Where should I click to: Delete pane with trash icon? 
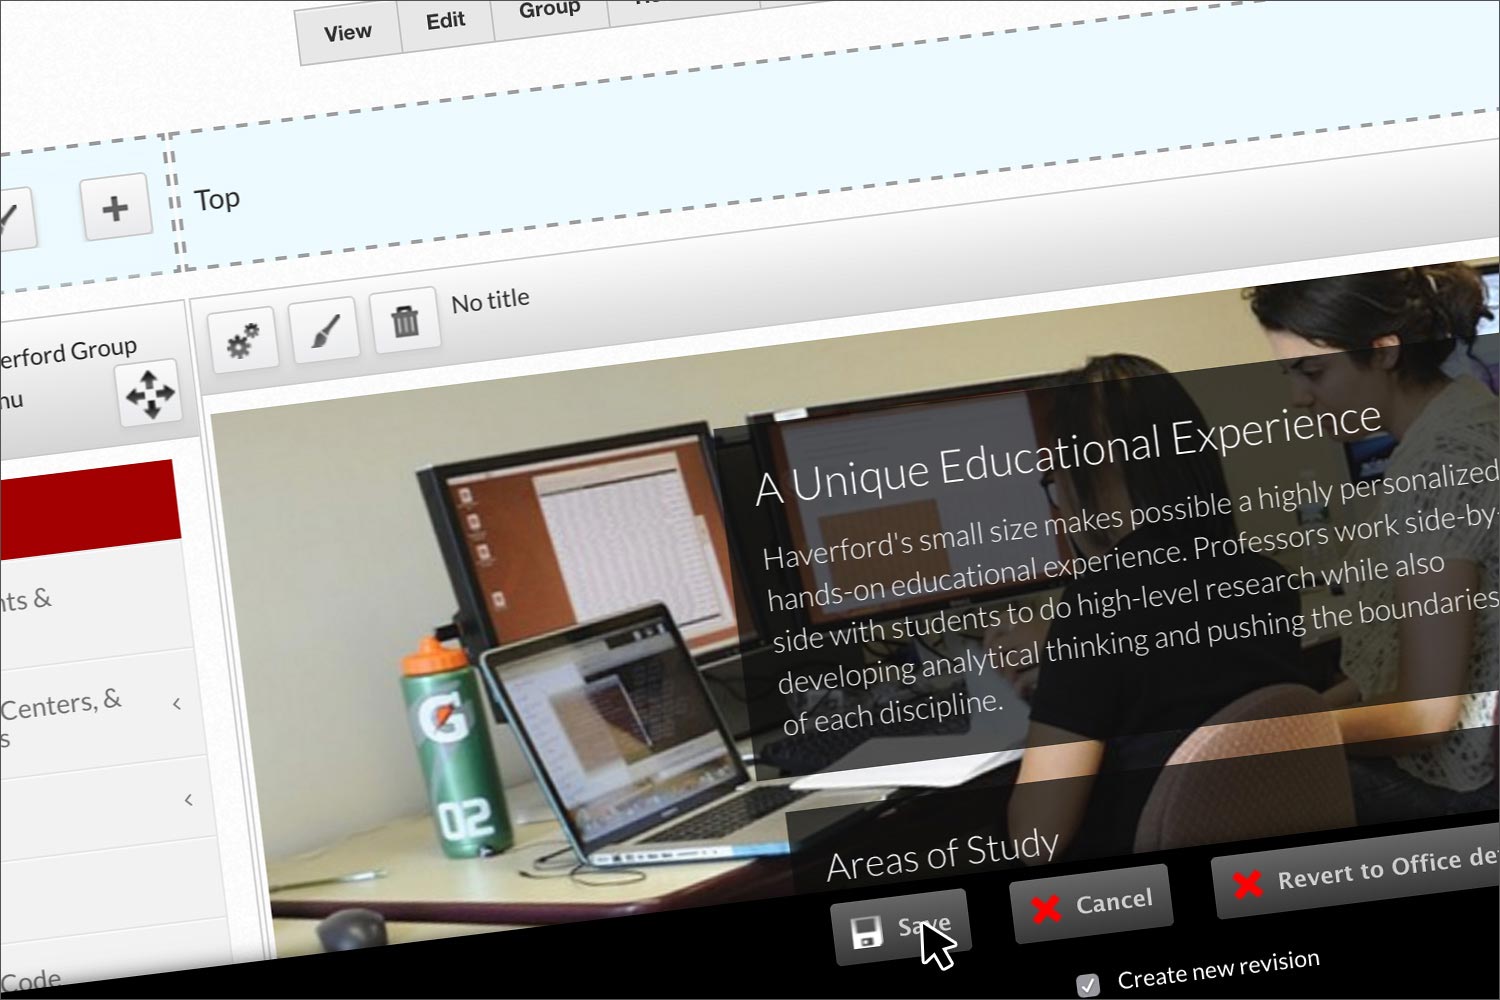(x=405, y=321)
